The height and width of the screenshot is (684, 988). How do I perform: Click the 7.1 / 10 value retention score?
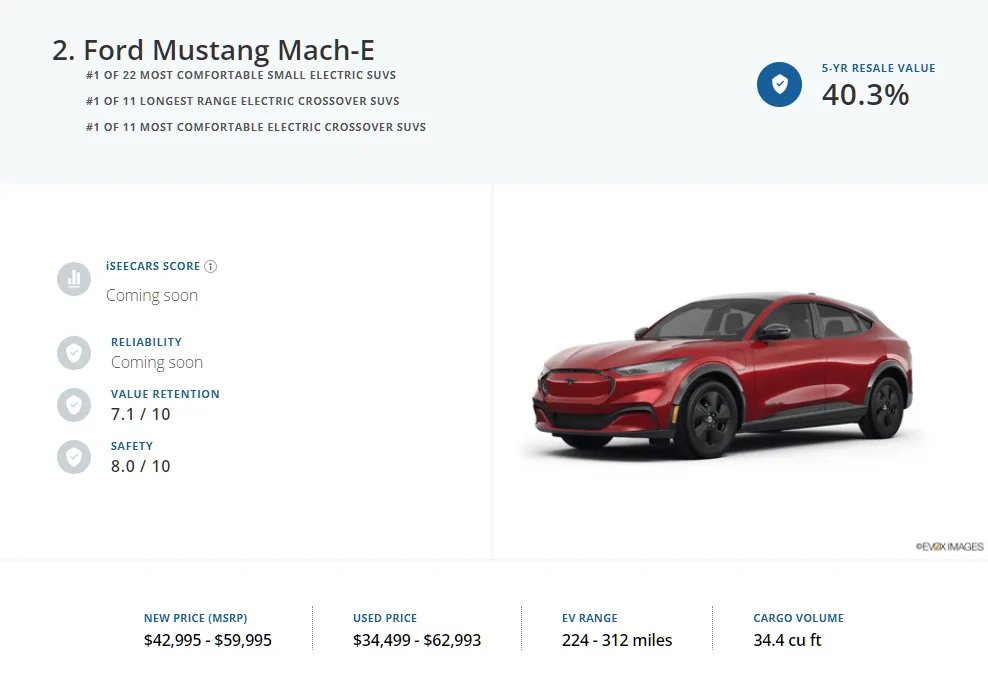pos(141,414)
